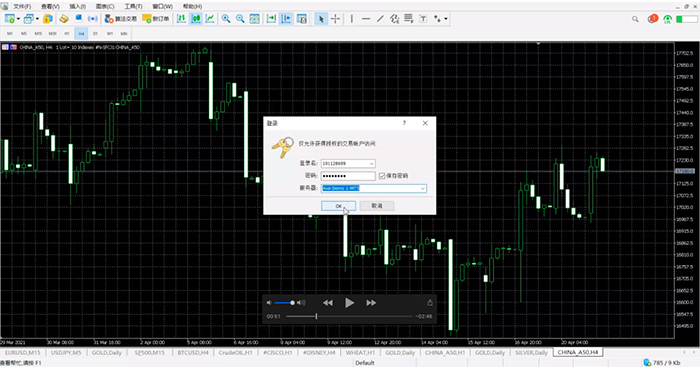Screen dimensions: 700x367
Task: Click the tile windows grid icon
Action: (x=254, y=19)
